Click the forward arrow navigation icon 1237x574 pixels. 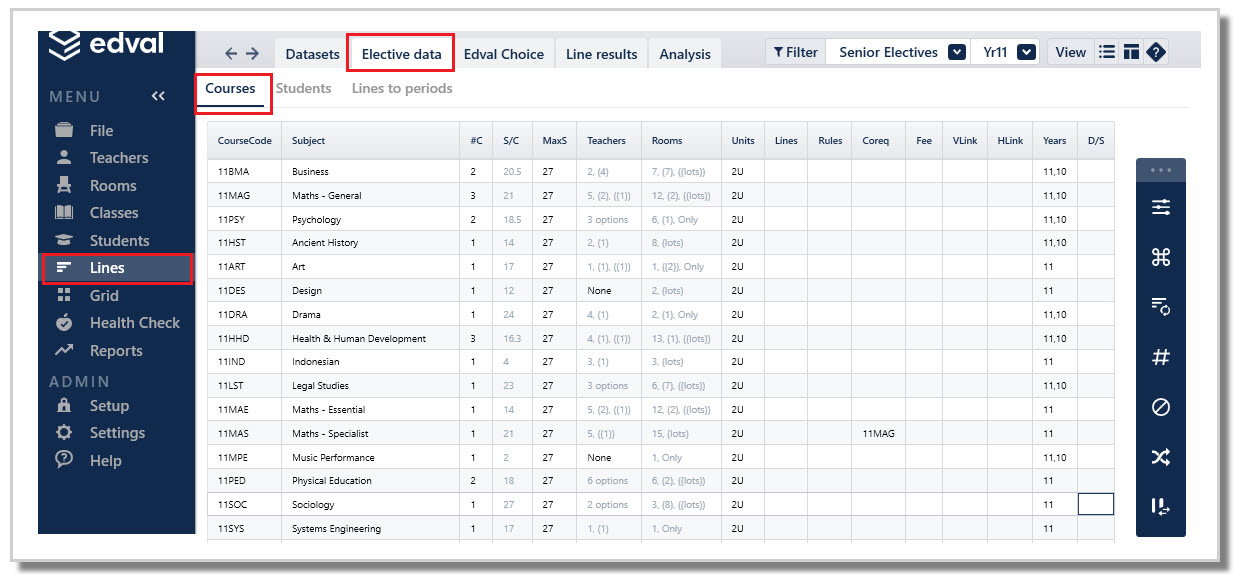(252, 54)
